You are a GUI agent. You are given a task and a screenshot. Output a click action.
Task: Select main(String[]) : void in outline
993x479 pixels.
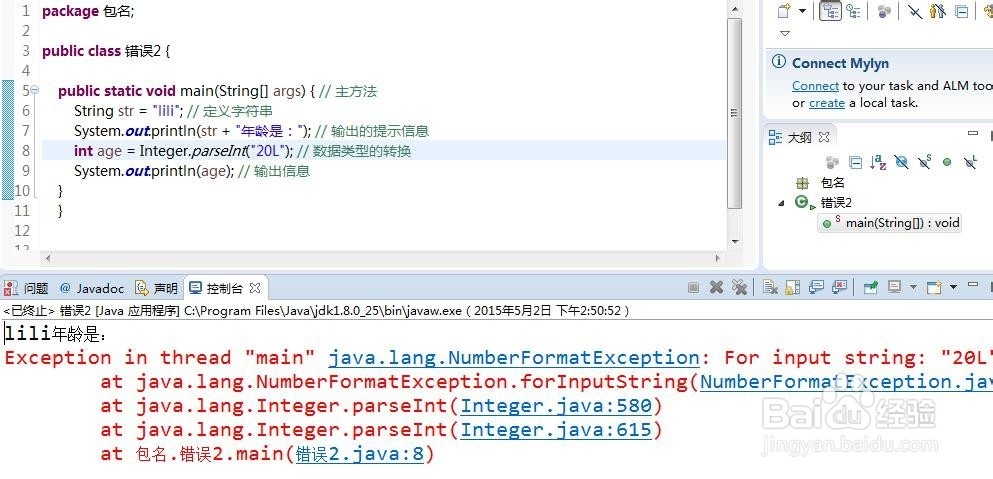click(x=902, y=223)
